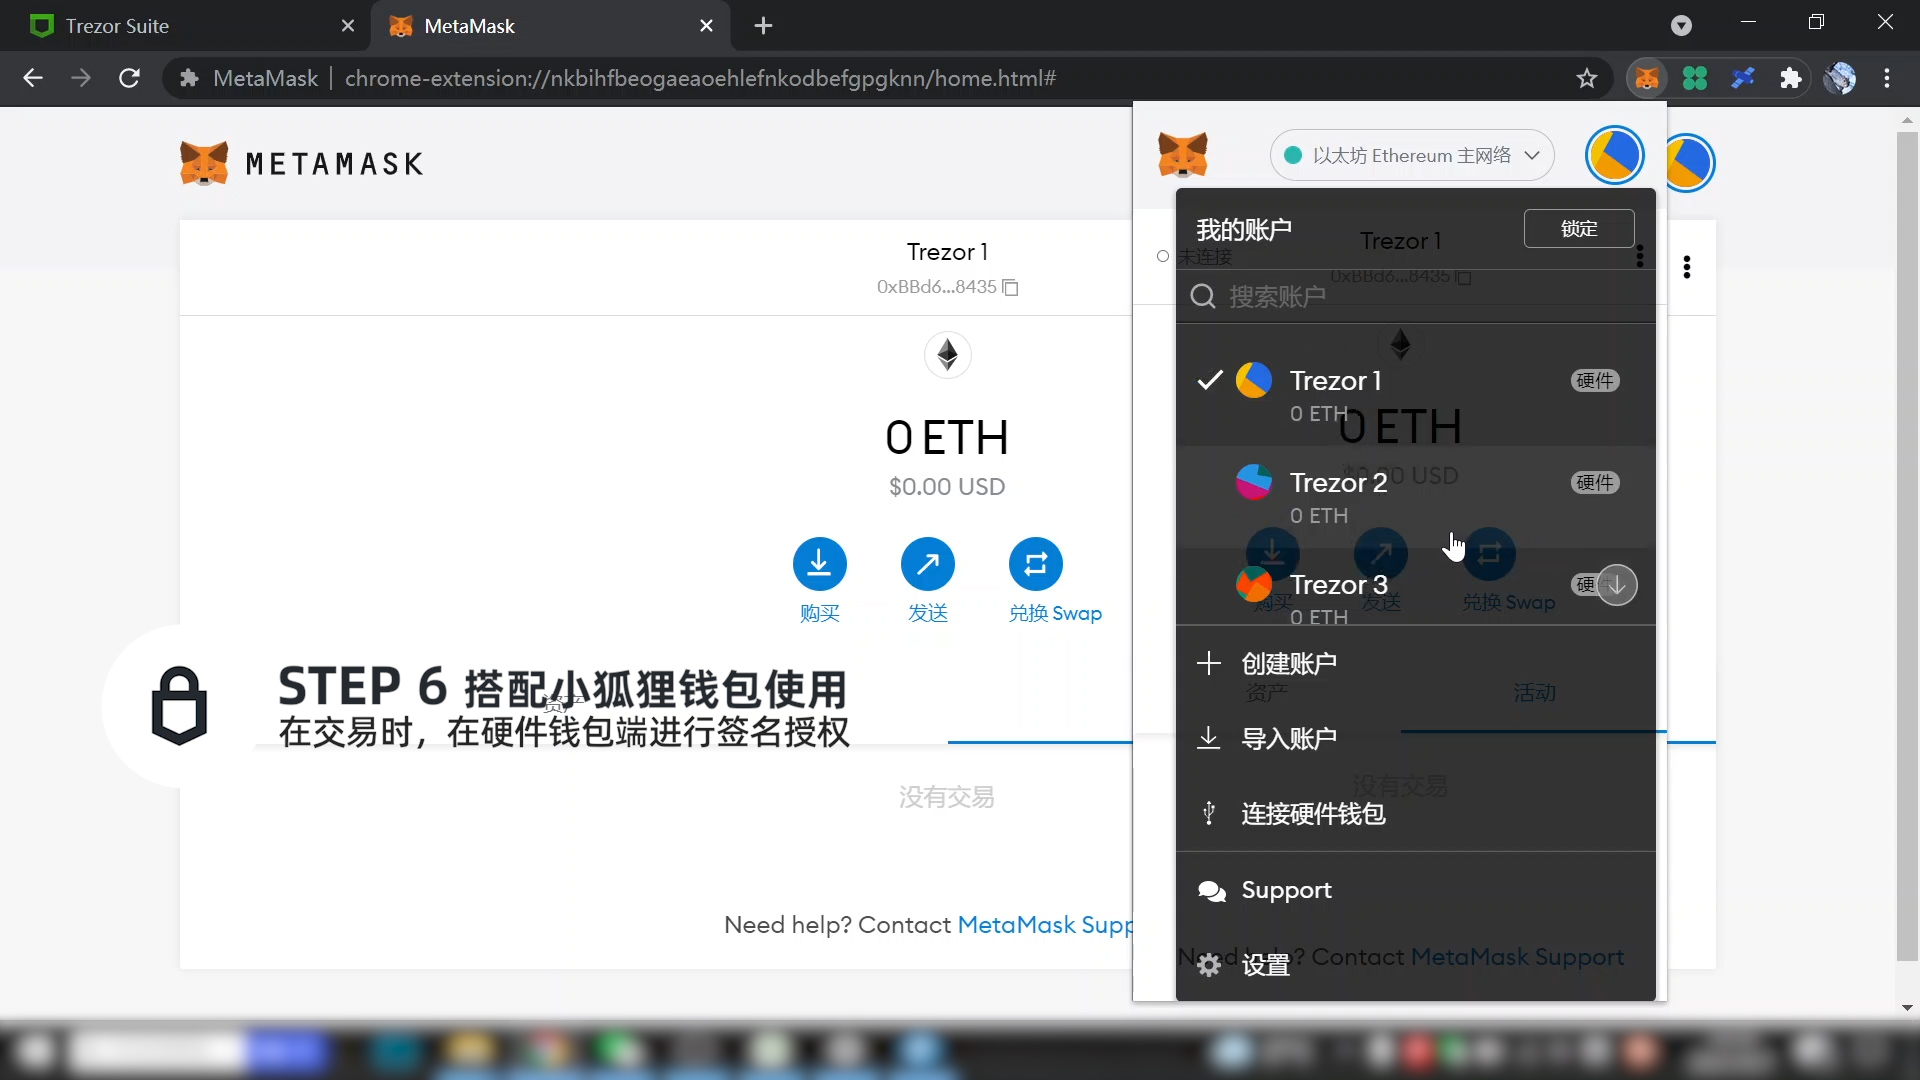This screenshot has height=1080, width=1920.
Task: Click the Ethereum icon on main page
Action: [948, 354]
